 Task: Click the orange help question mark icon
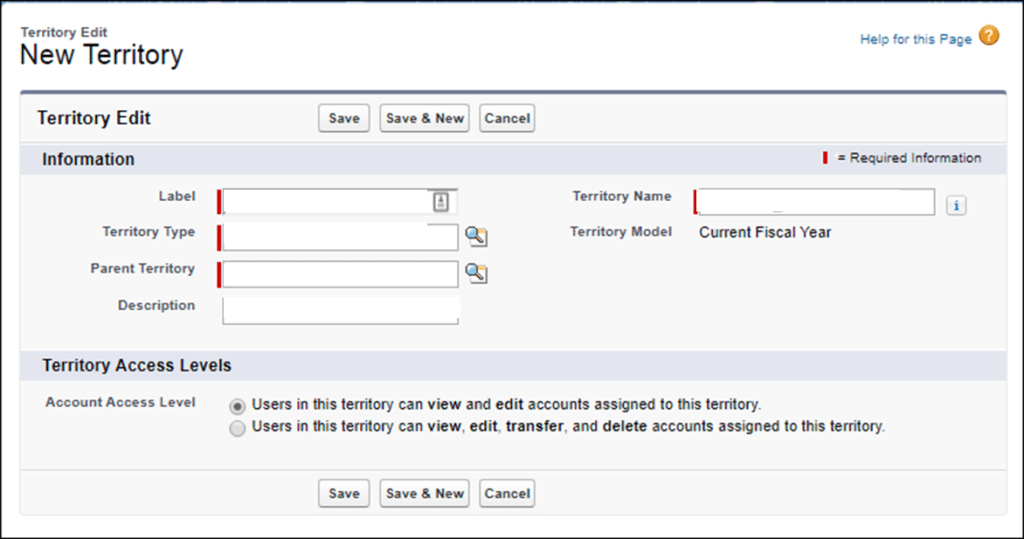(988, 37)
